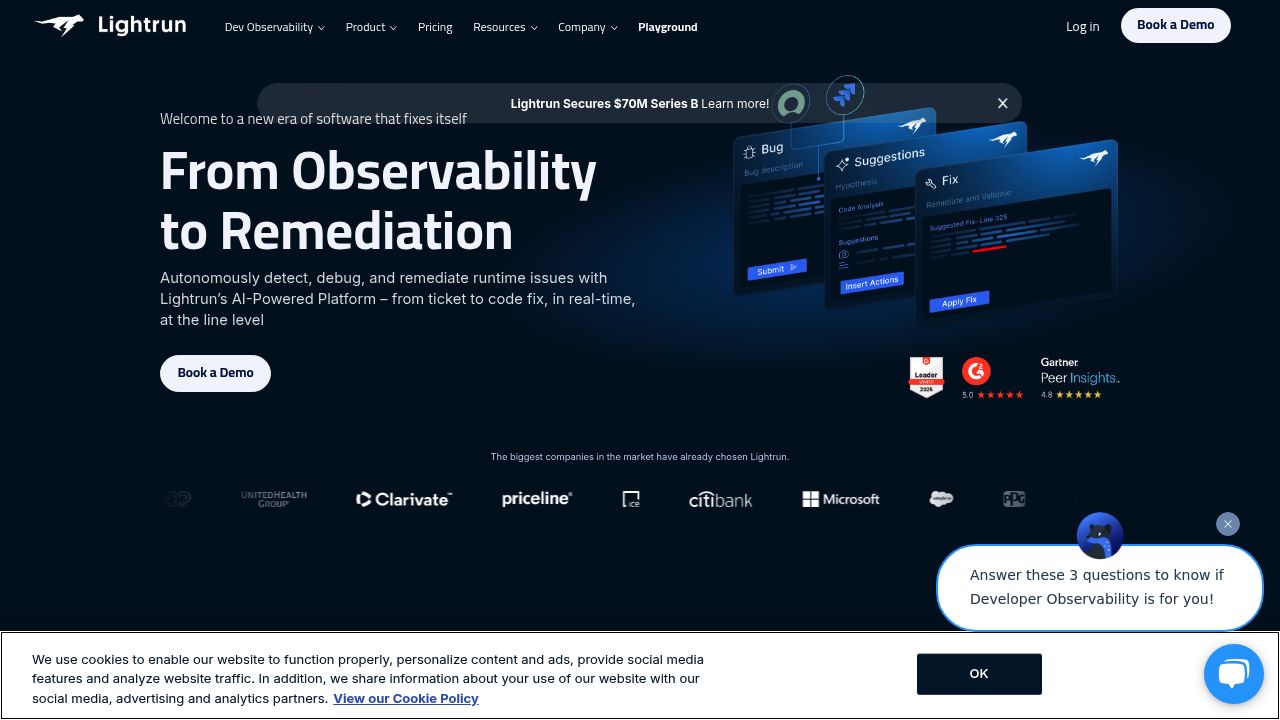1280x720 pixels.
Task: Click the PPG logo
Action: 1014,499
